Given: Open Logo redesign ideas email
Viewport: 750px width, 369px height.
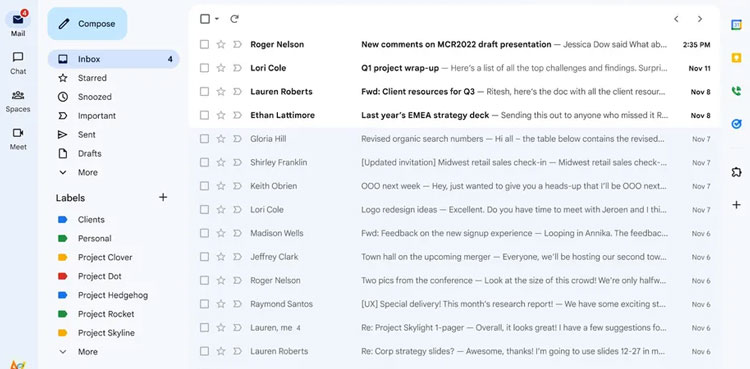Looking at the screenshot, I should click(454, 210).
